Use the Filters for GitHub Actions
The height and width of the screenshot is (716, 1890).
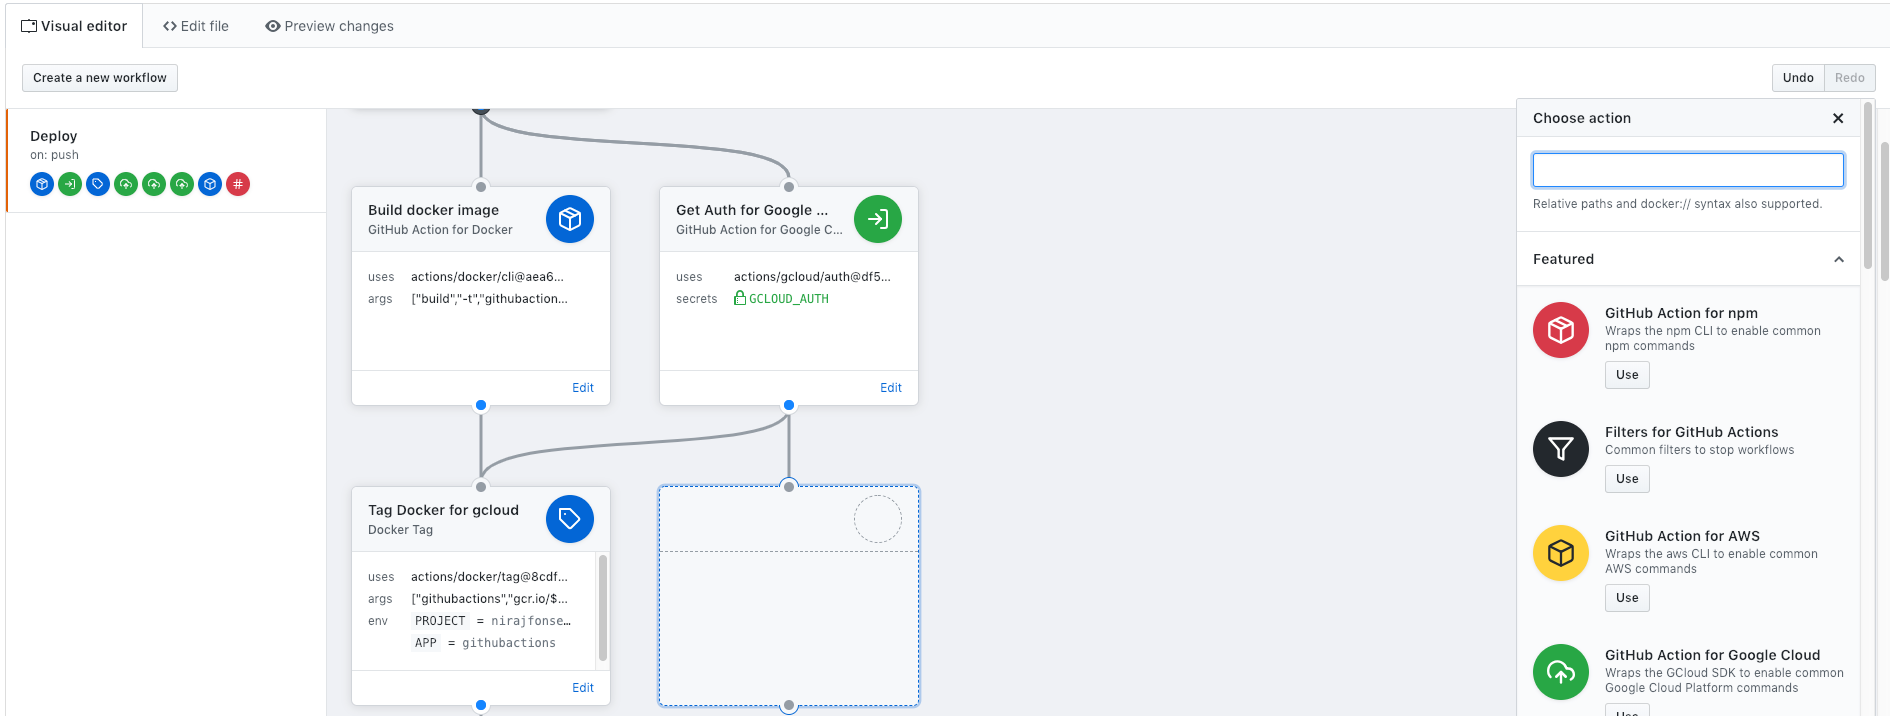pyautogui.click(x=1627, y=479)
